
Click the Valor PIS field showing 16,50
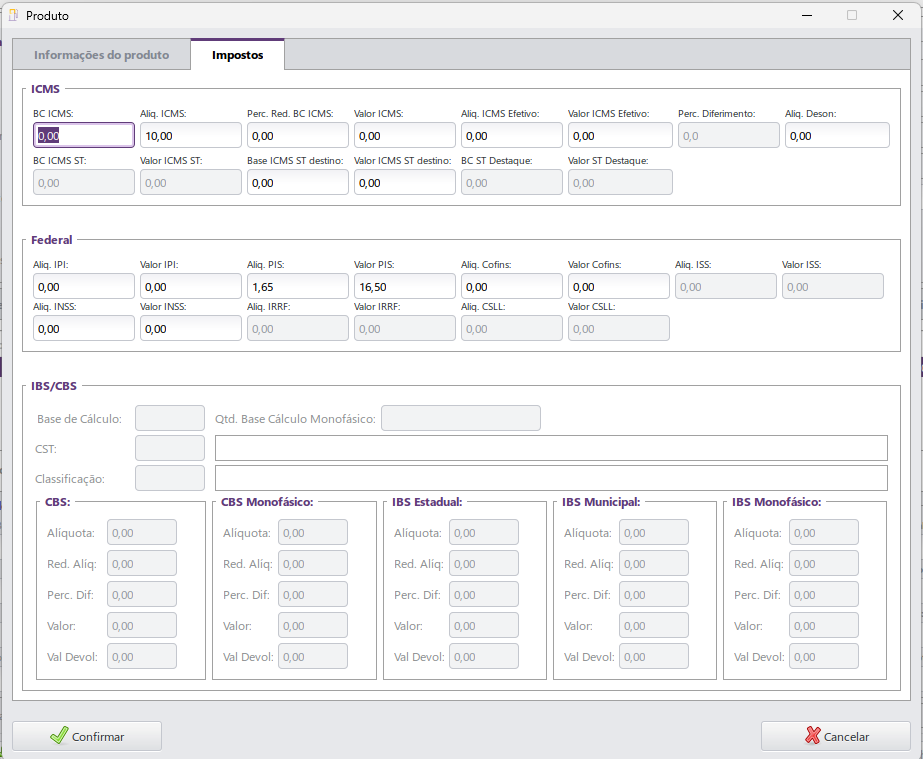click(x=404, y=287)
